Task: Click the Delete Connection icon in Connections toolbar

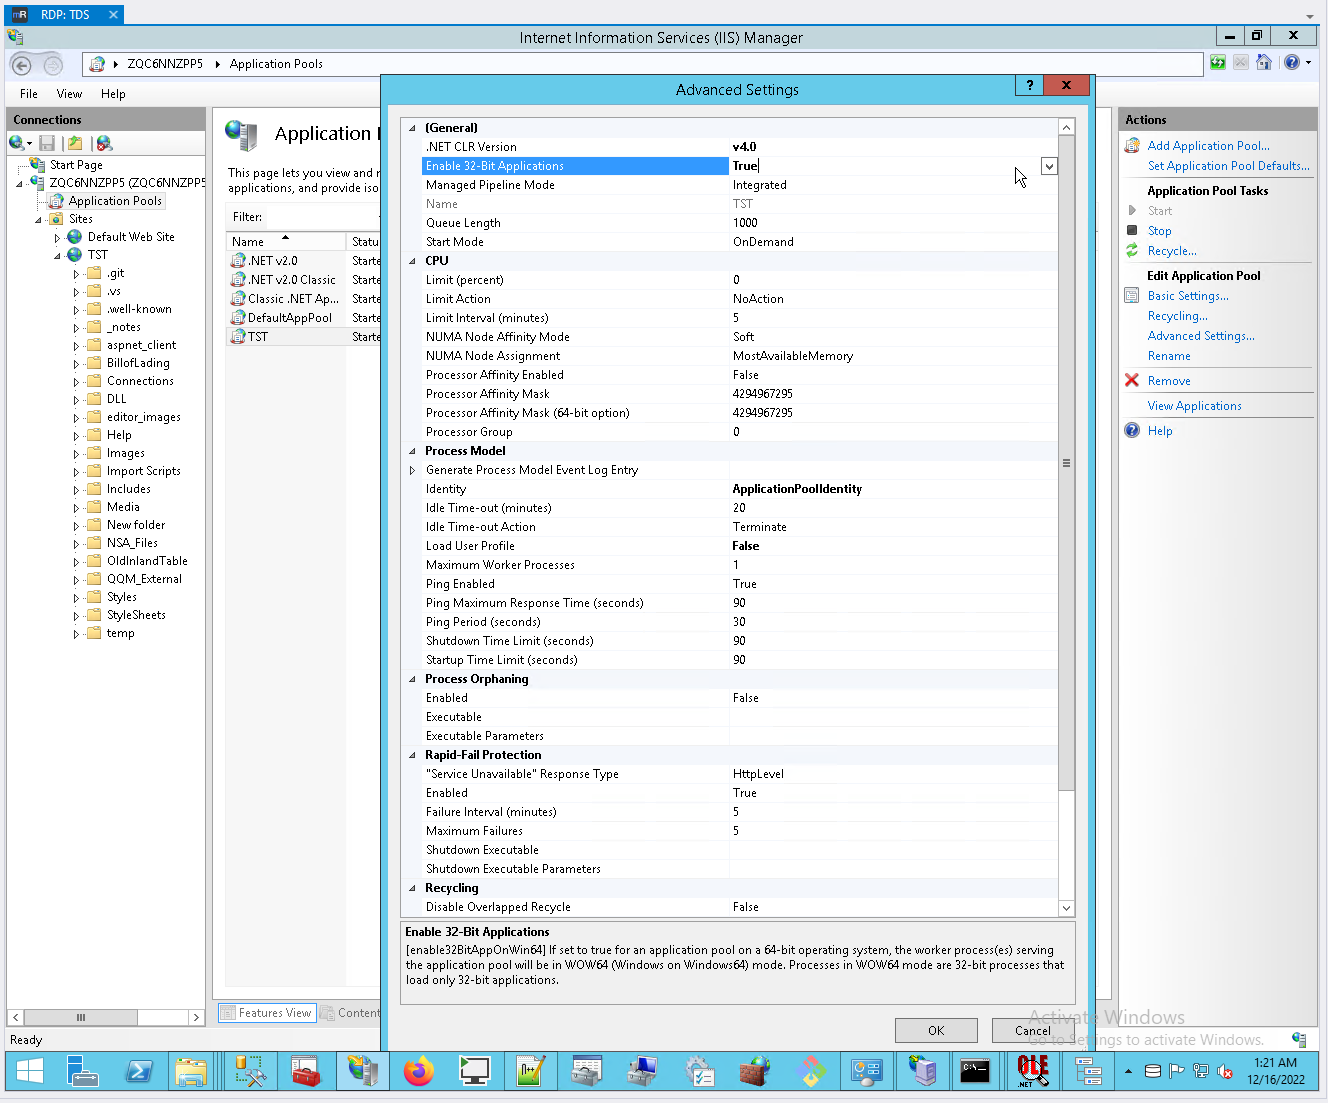Action: click(104, 143)
